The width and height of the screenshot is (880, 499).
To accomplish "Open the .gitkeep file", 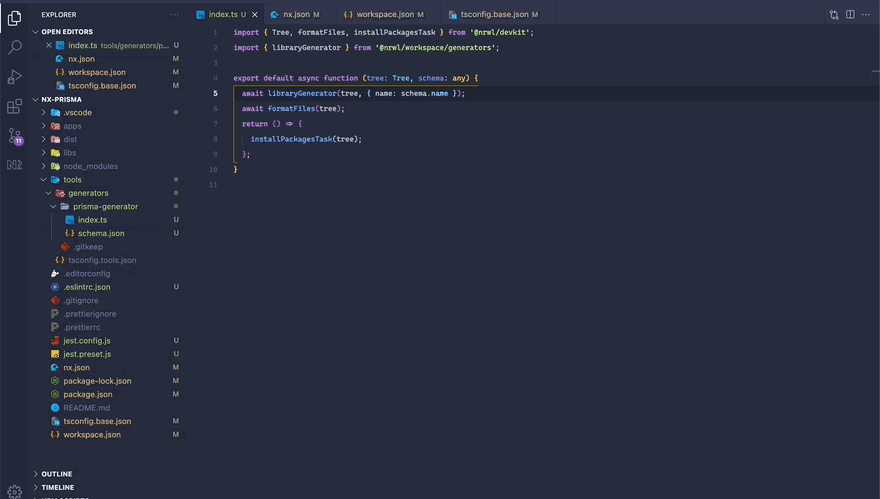I will tap(88, 247).
